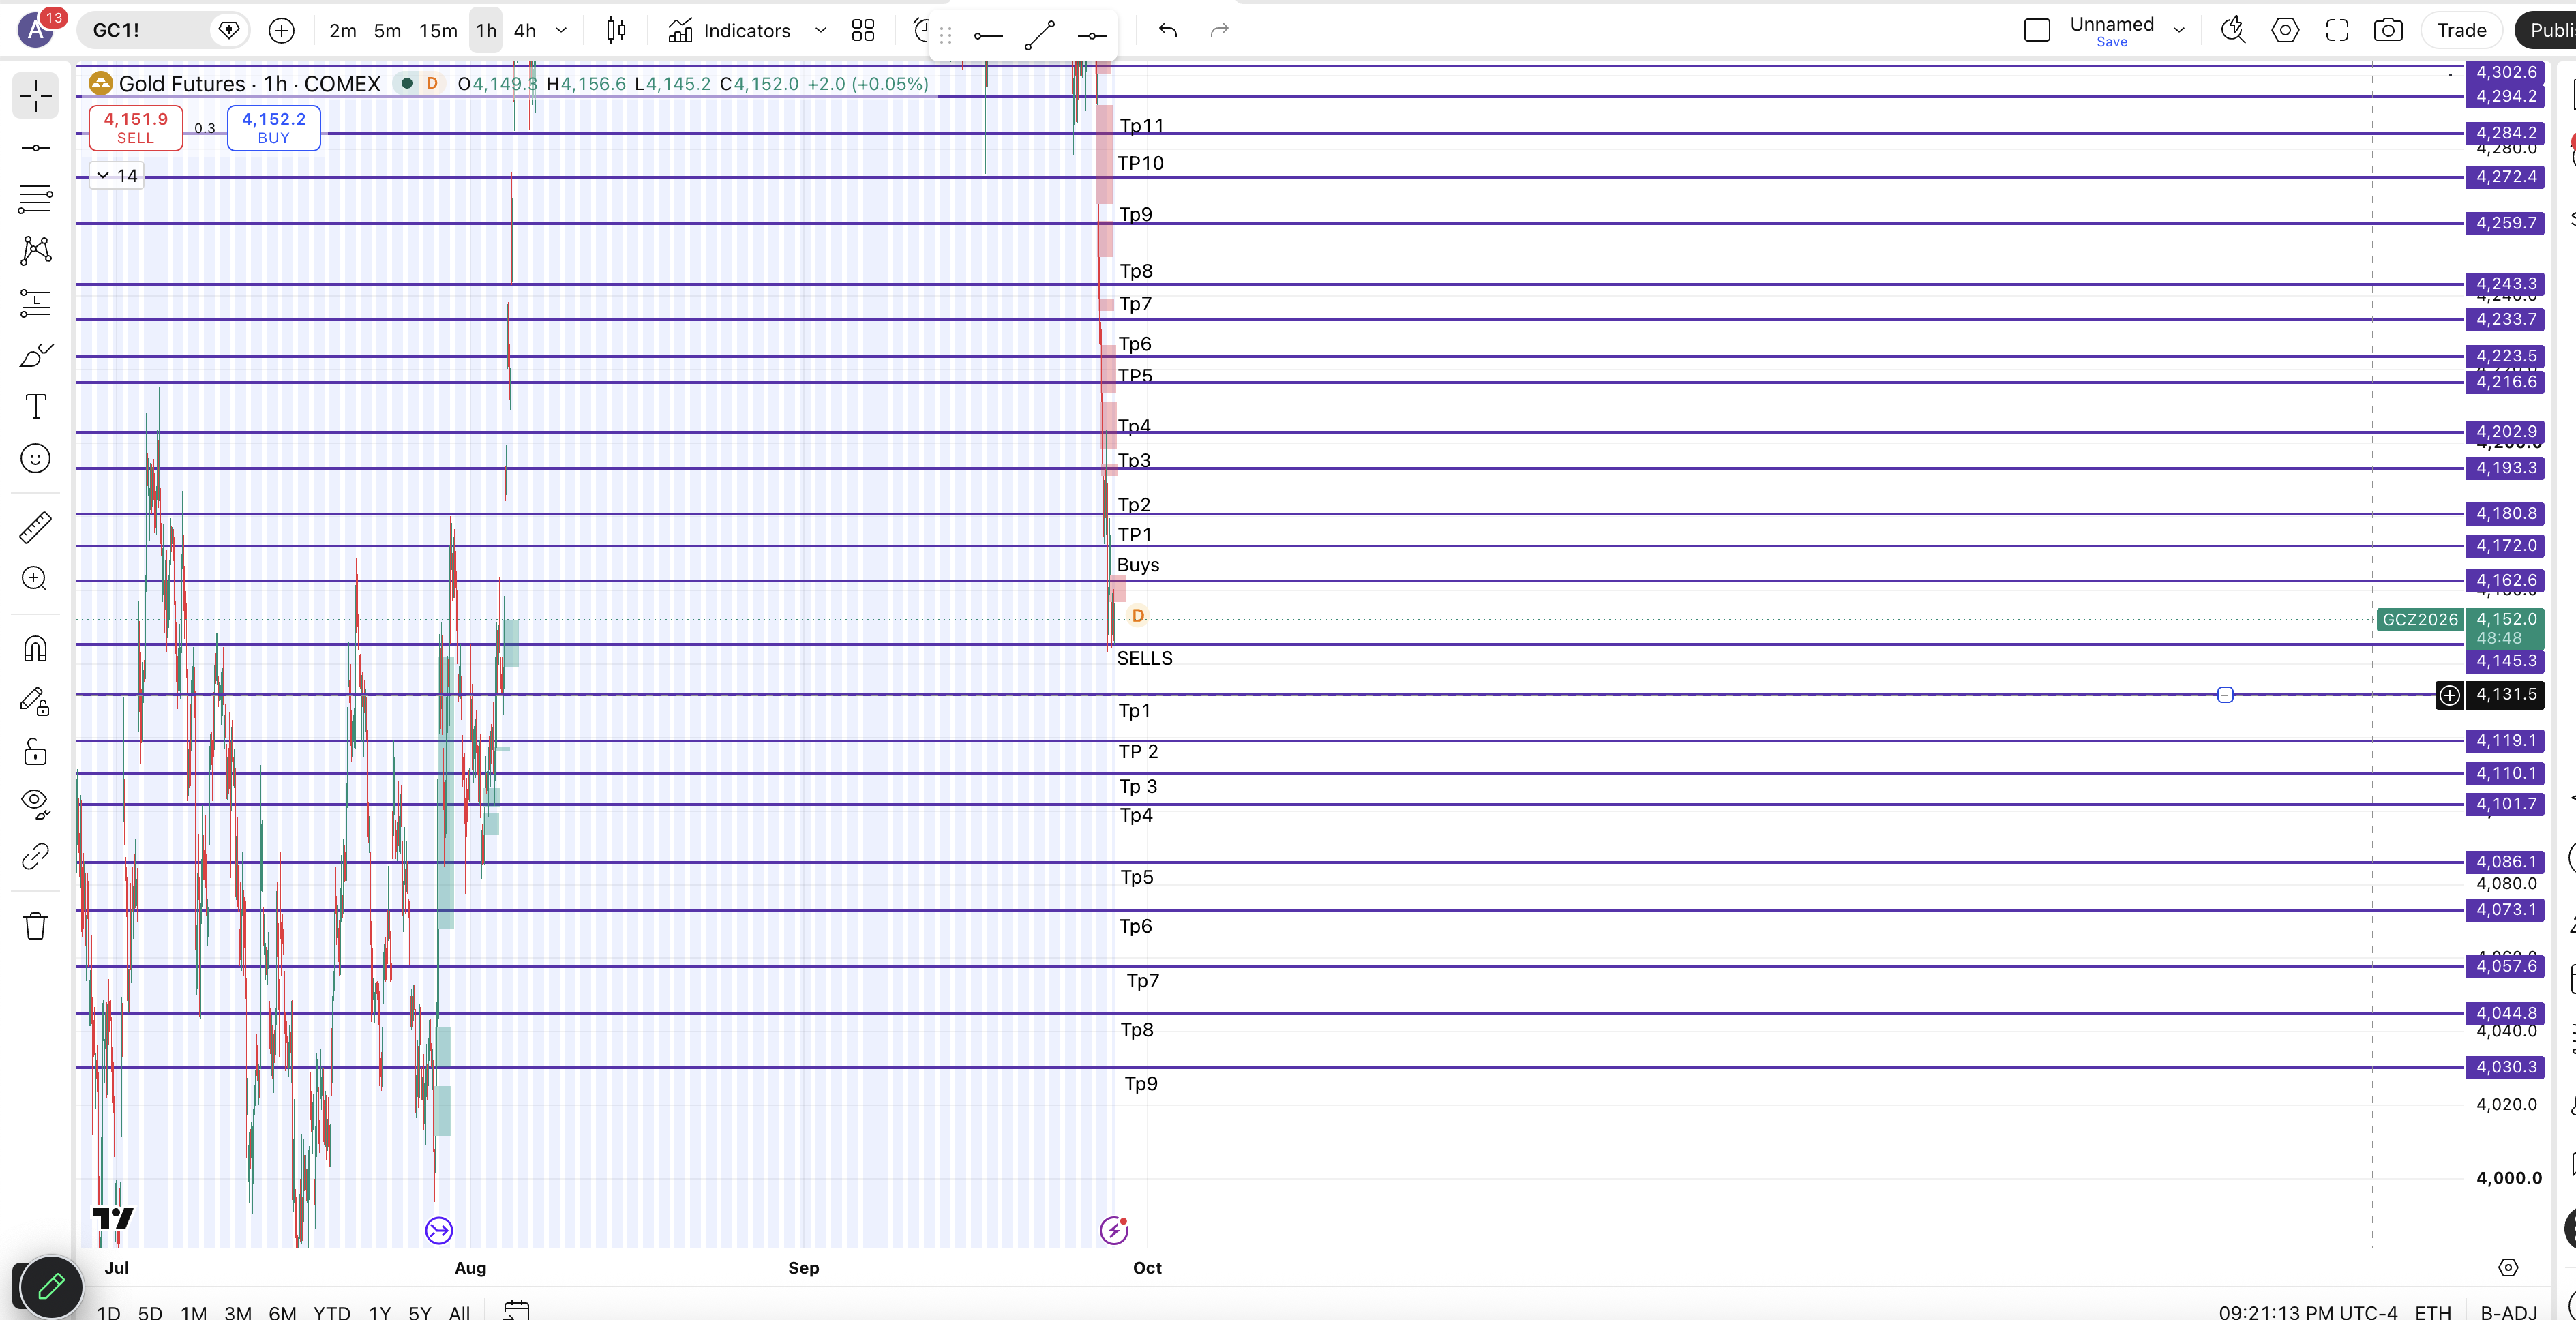
Task: Open the Fibonacci retracement tools
Action: [x=35, y=199]
